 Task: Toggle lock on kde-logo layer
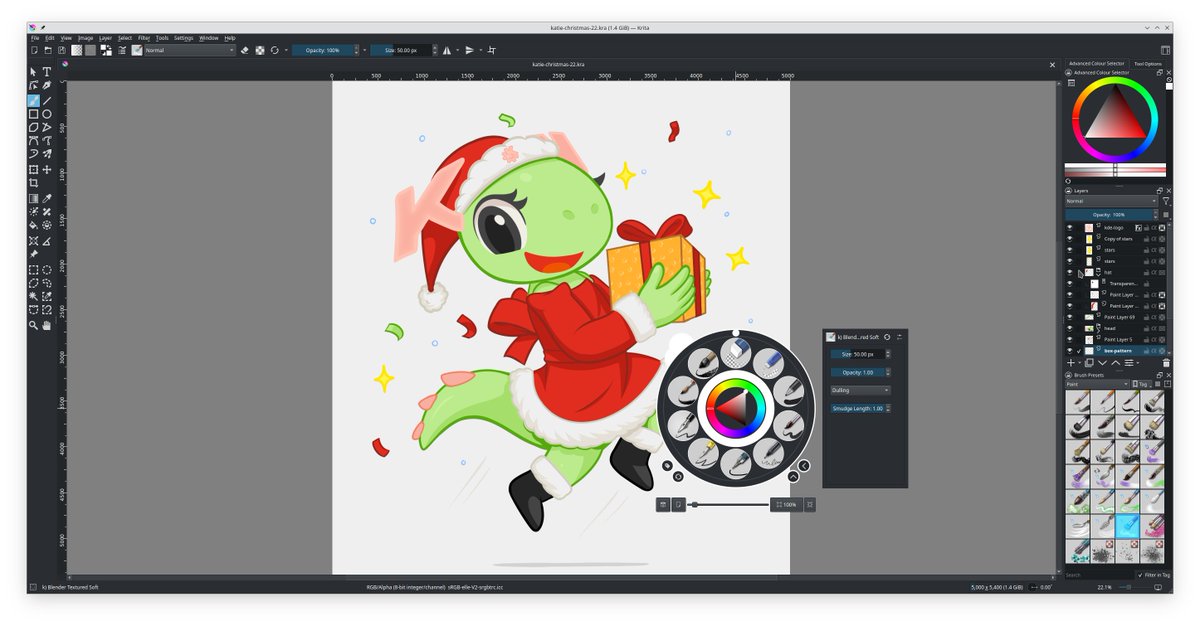tap(1146, 228)
